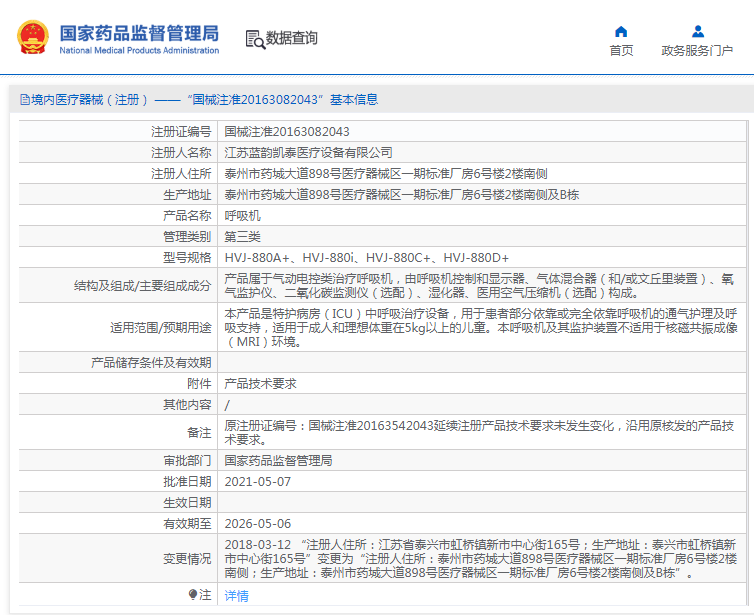Click the product name 呼吸机 cell

pyautogui.click(x=242, y=215)
